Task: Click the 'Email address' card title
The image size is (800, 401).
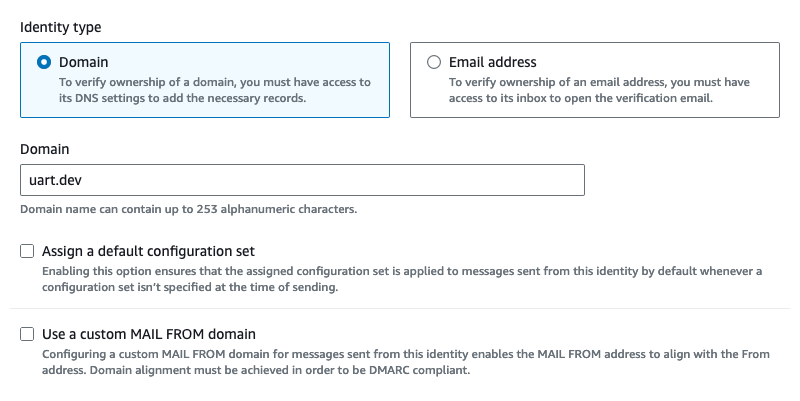Action: tap(492, 62)
